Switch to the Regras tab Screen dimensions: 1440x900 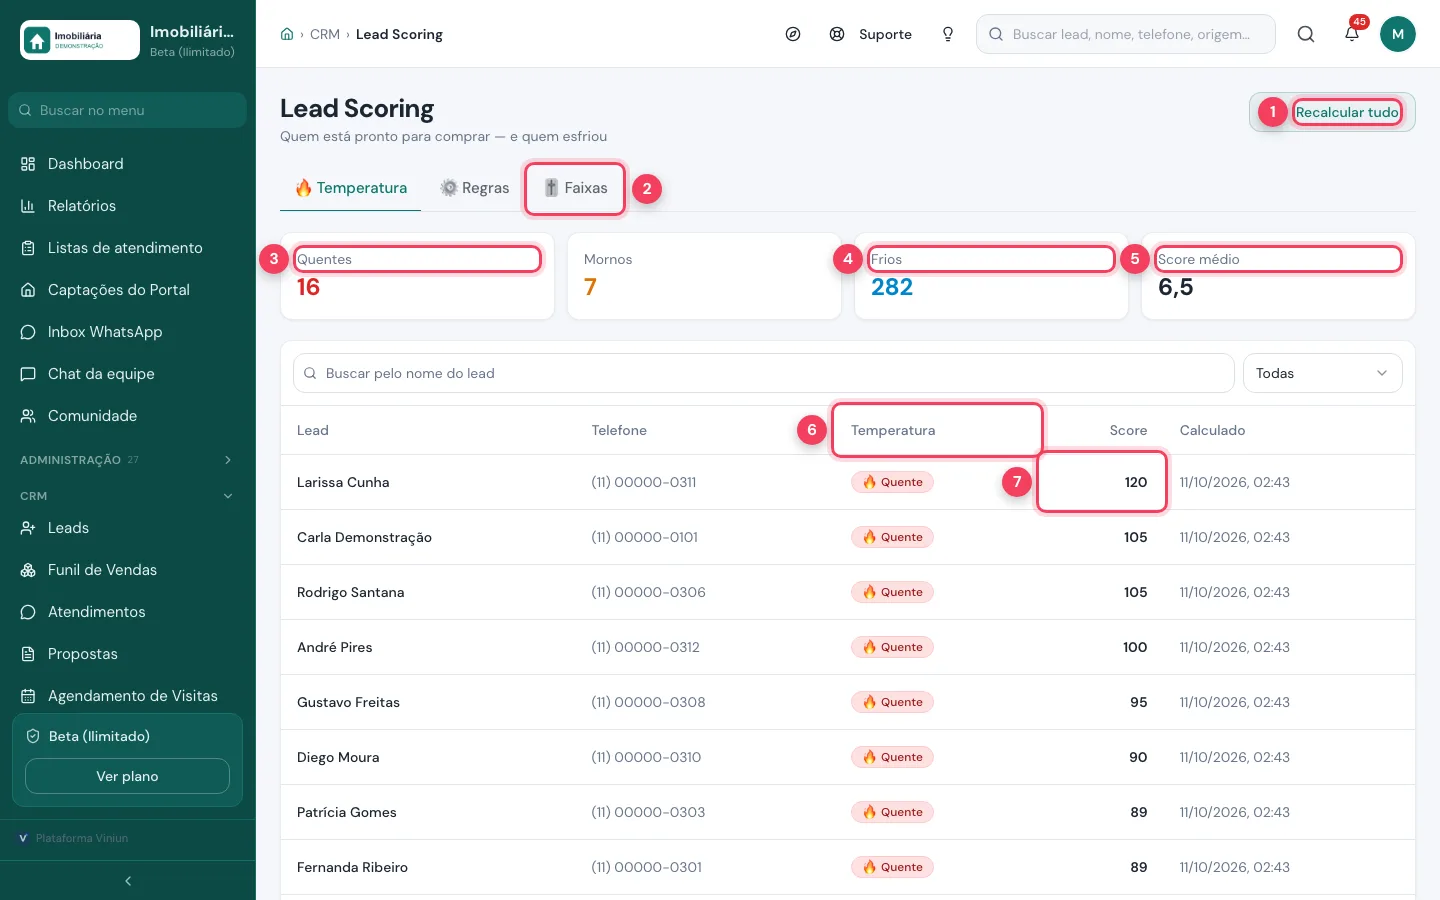tap(475, 188)
